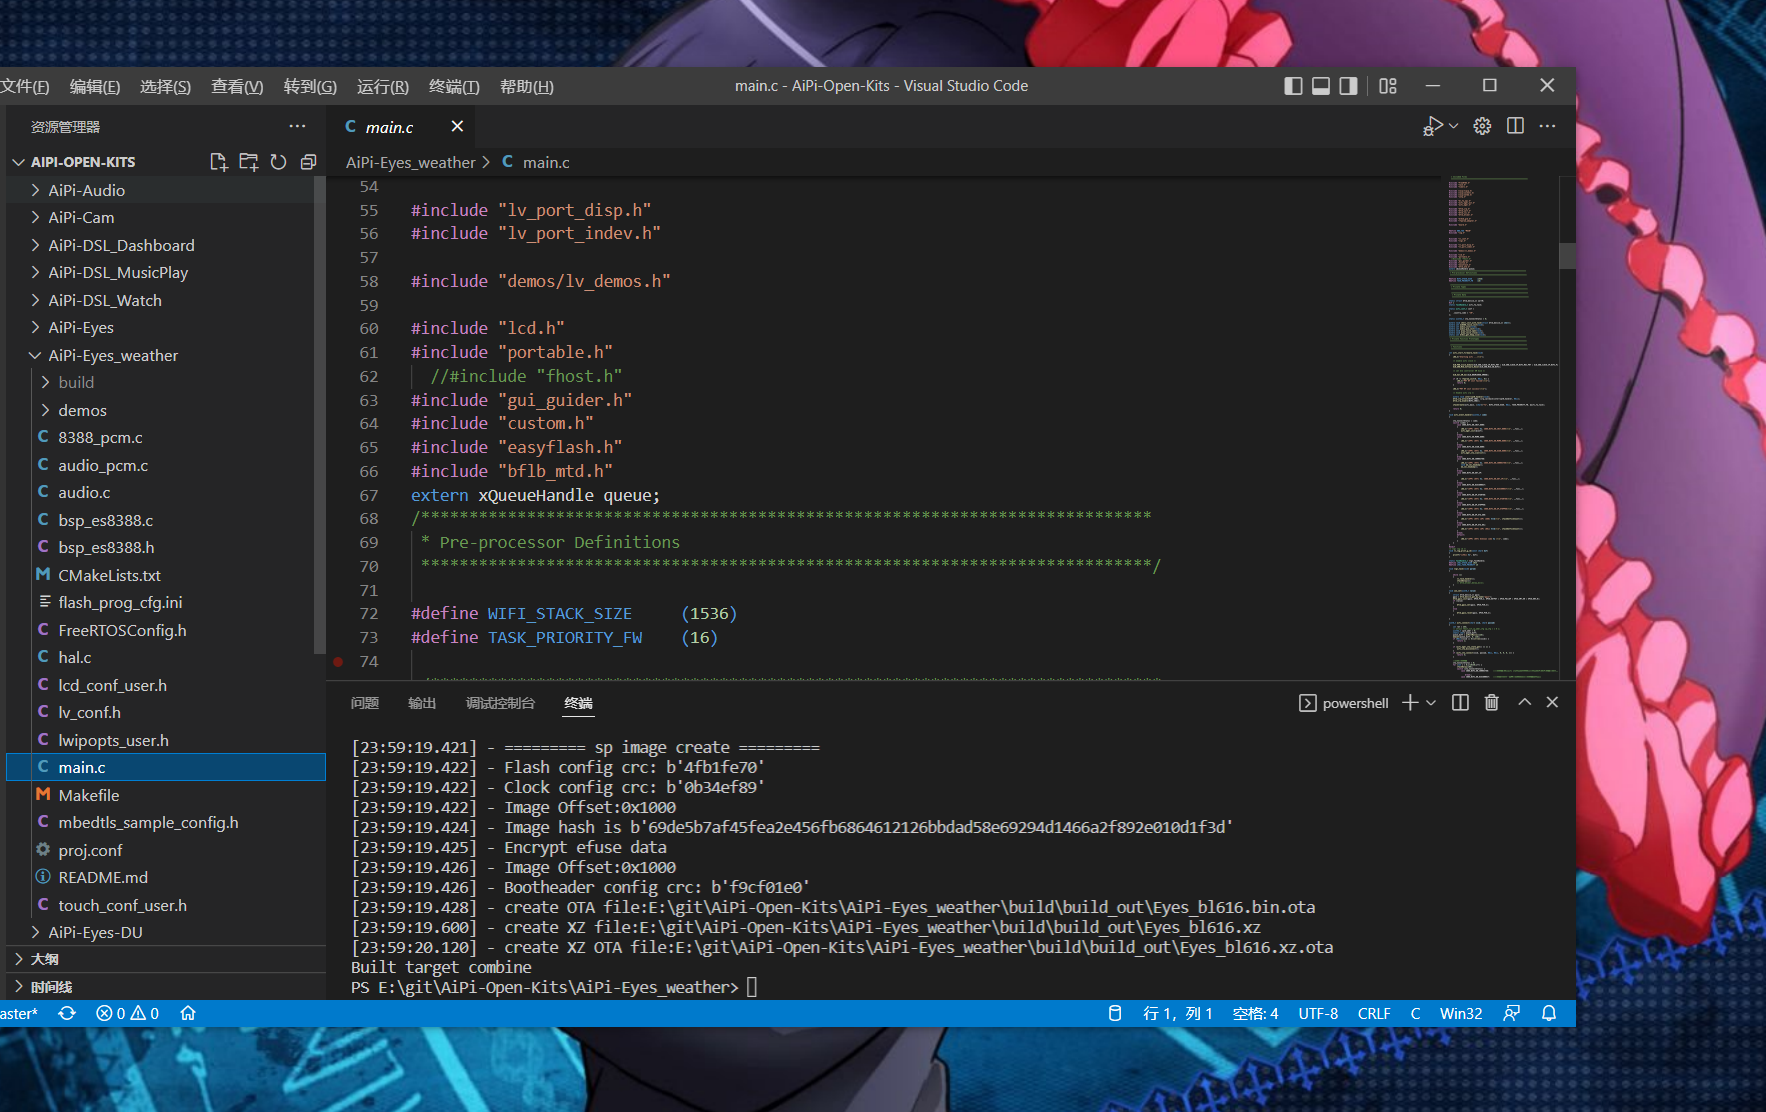Expand the AiPi-Cam folder
Viewport: 1766px width, 1112px height.
pyautogui.click(x=166, y=217)
